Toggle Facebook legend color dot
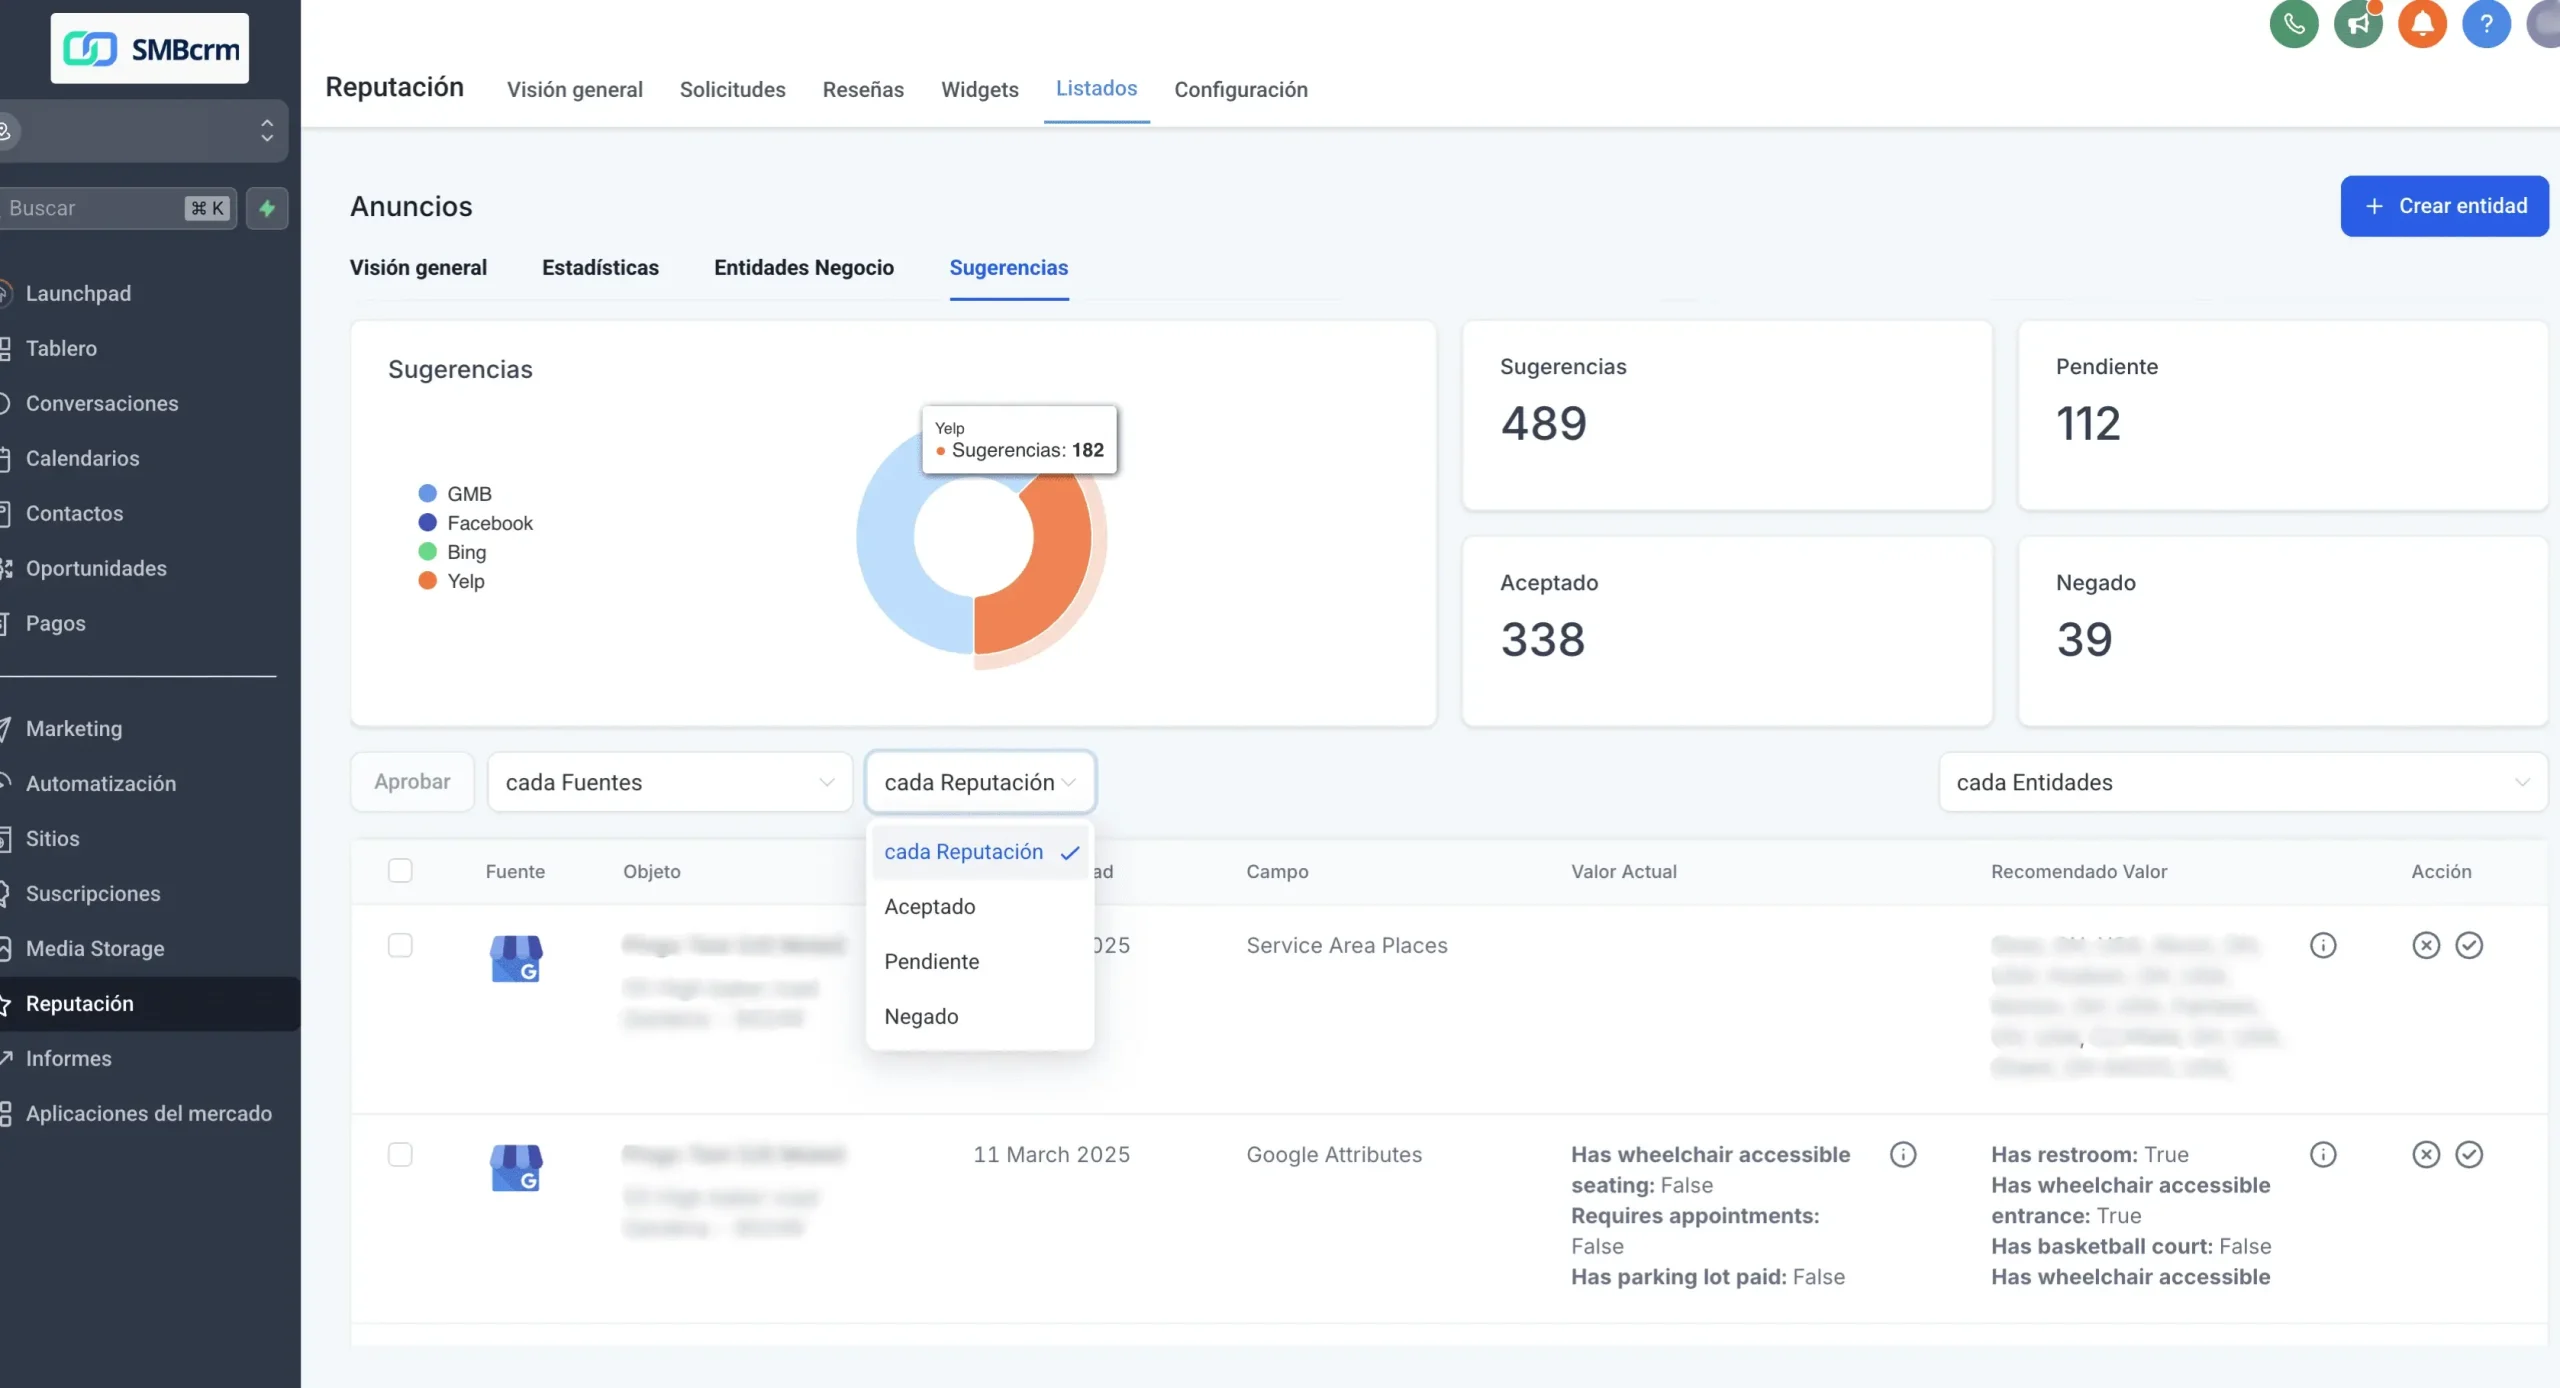Viewport: 2560px width, 1388px height. pos(427,522)
